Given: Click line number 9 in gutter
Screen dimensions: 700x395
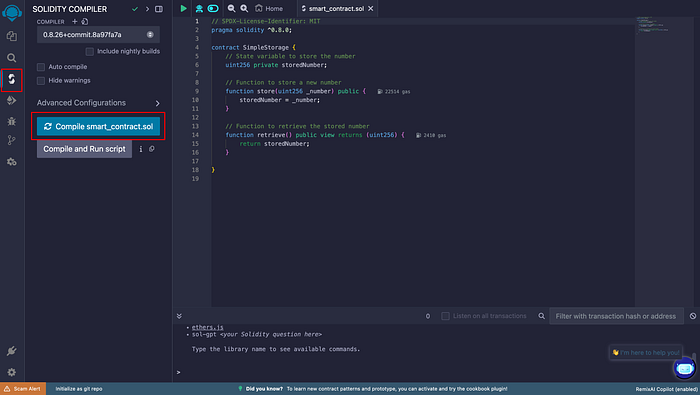Looking at the screenshot, I should (197, 91).
